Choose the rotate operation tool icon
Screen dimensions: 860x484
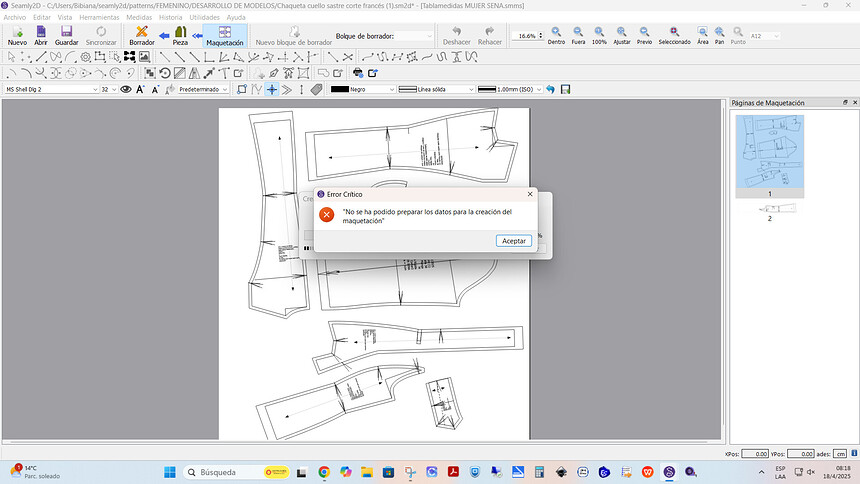pos(165,73)
